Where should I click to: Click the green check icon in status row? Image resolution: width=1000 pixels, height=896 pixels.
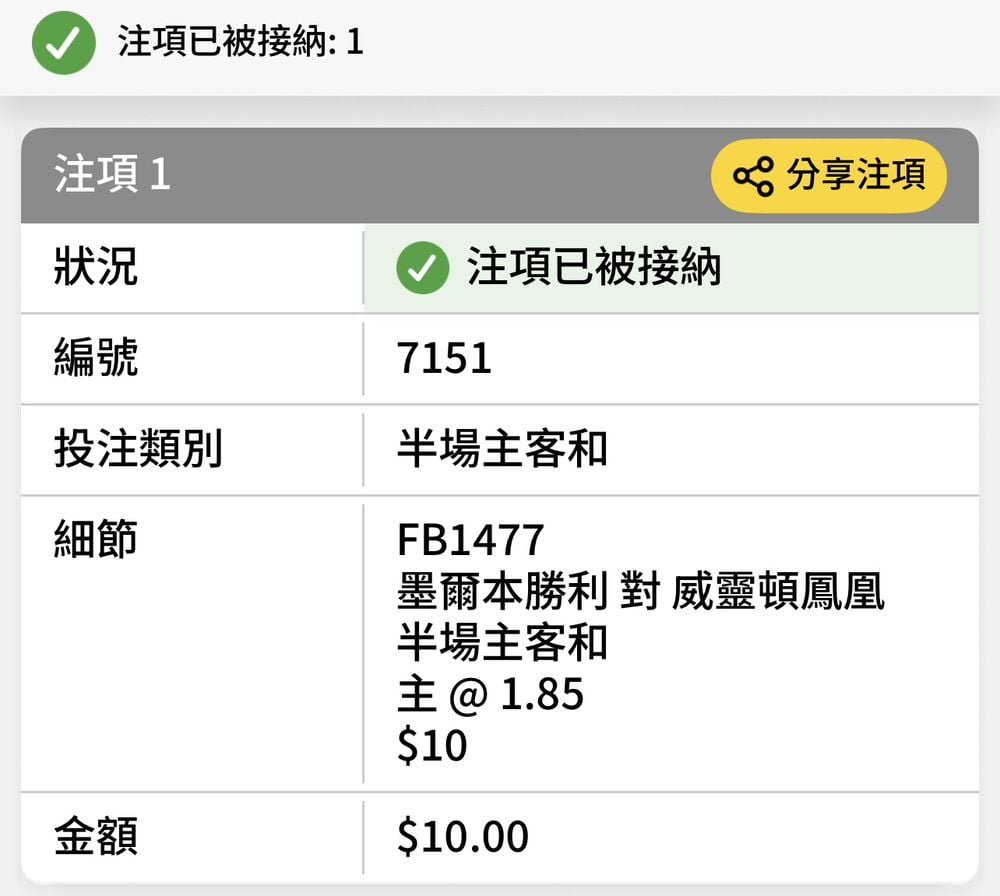[x=422, y=269]
